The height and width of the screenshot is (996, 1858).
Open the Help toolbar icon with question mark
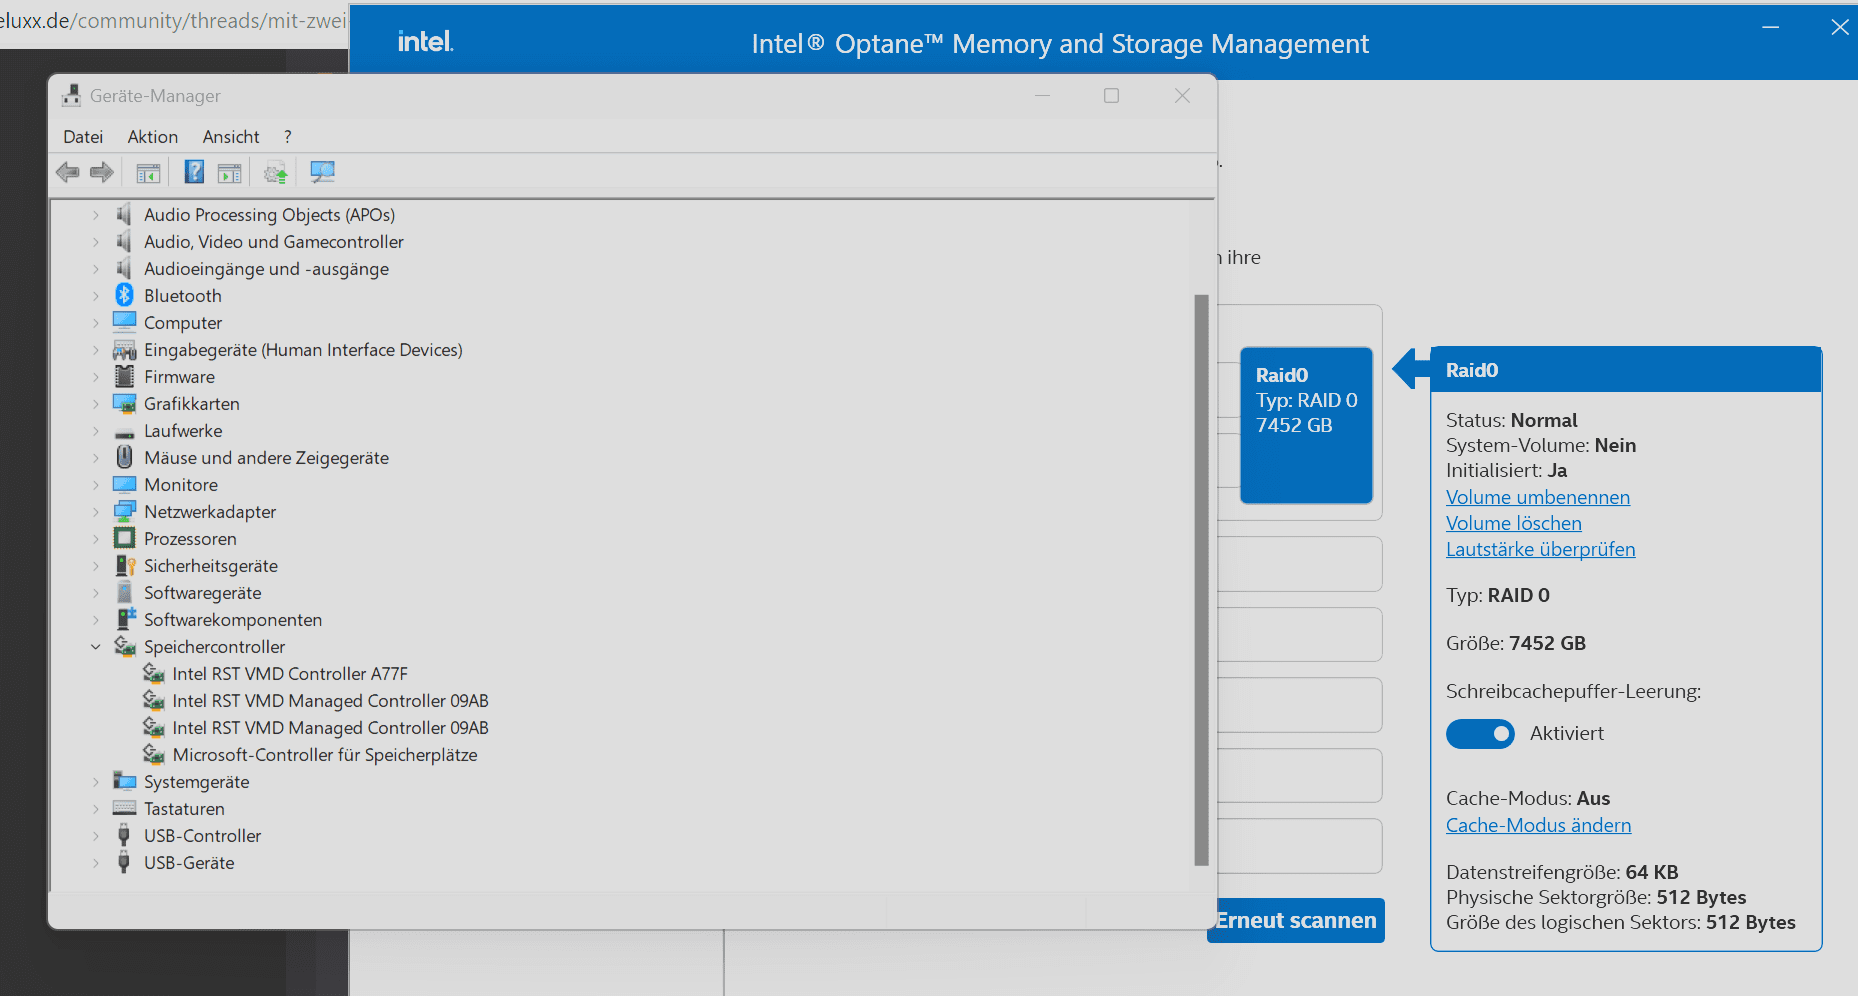tap(194, 172)
